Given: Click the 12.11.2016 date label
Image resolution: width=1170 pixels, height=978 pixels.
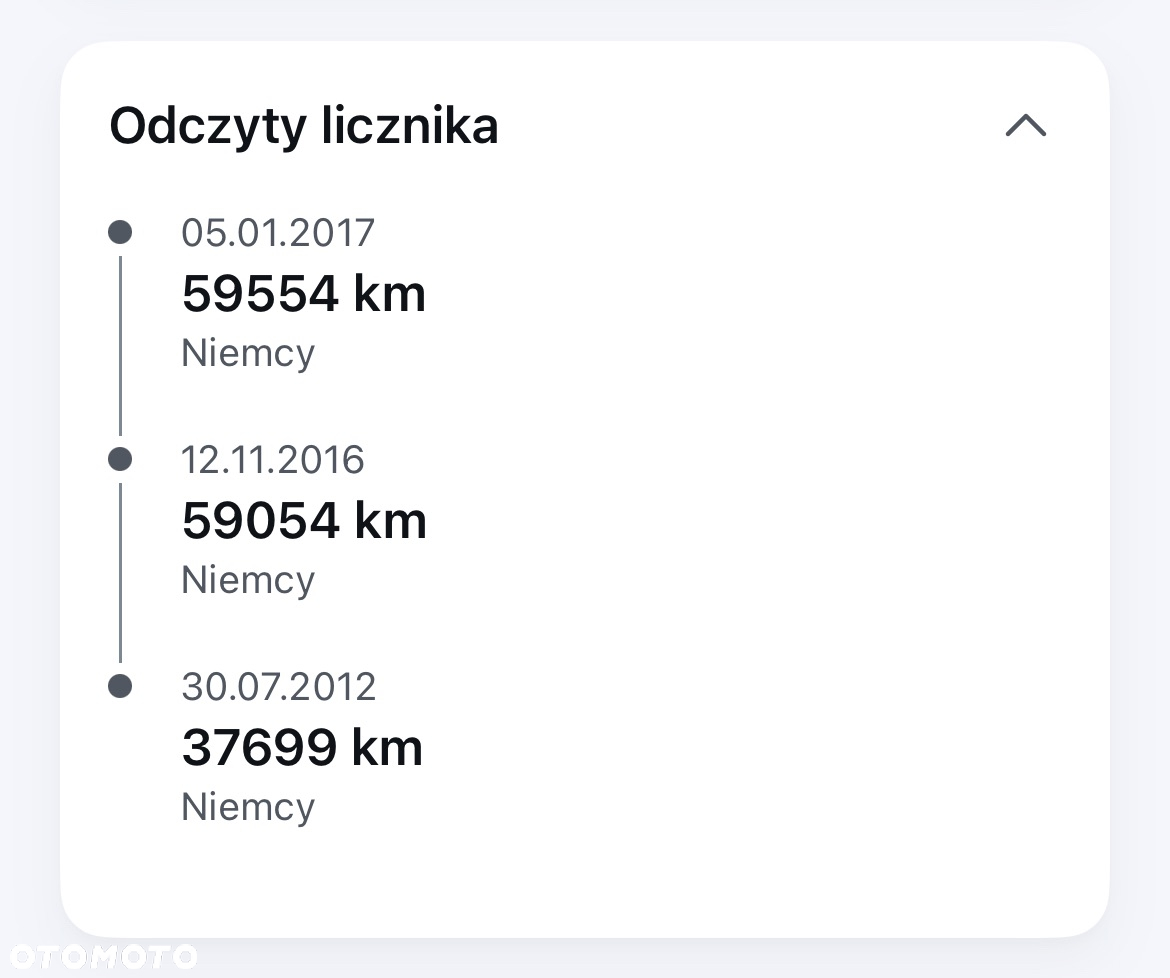Looking at the screenshot, I should coord(272,460).
